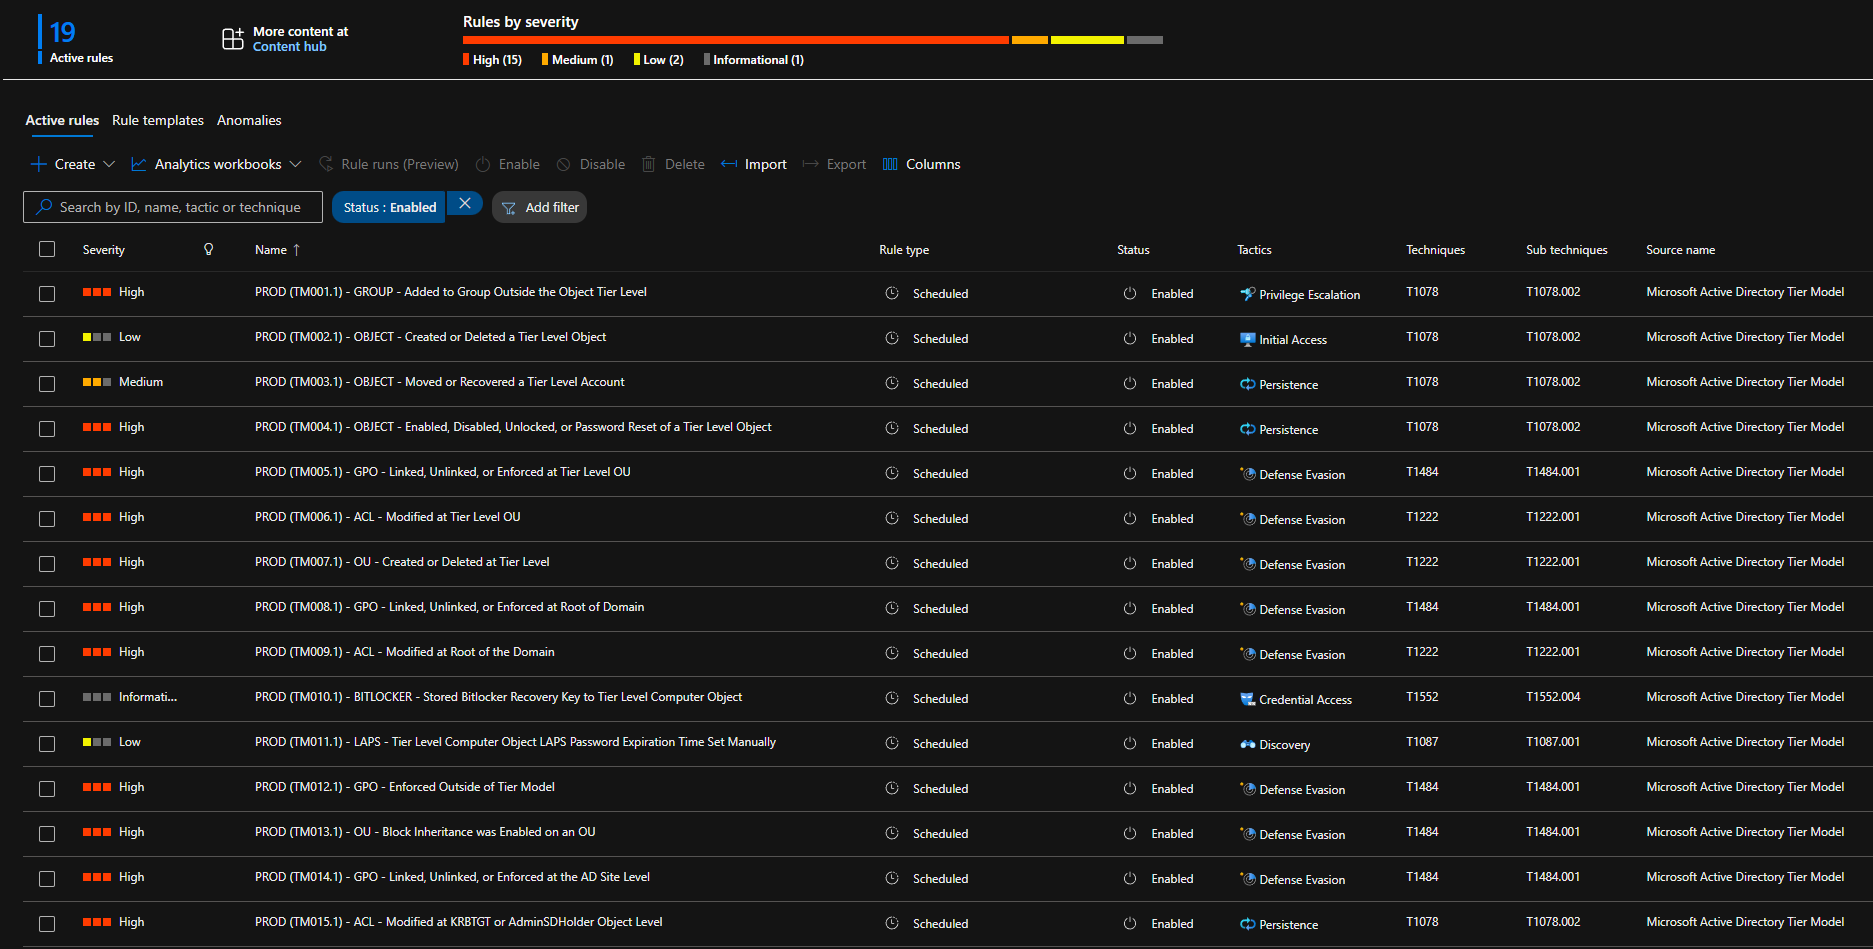
Task: Check the box for rule TM015.1
Action: click(x=47, y=924)
